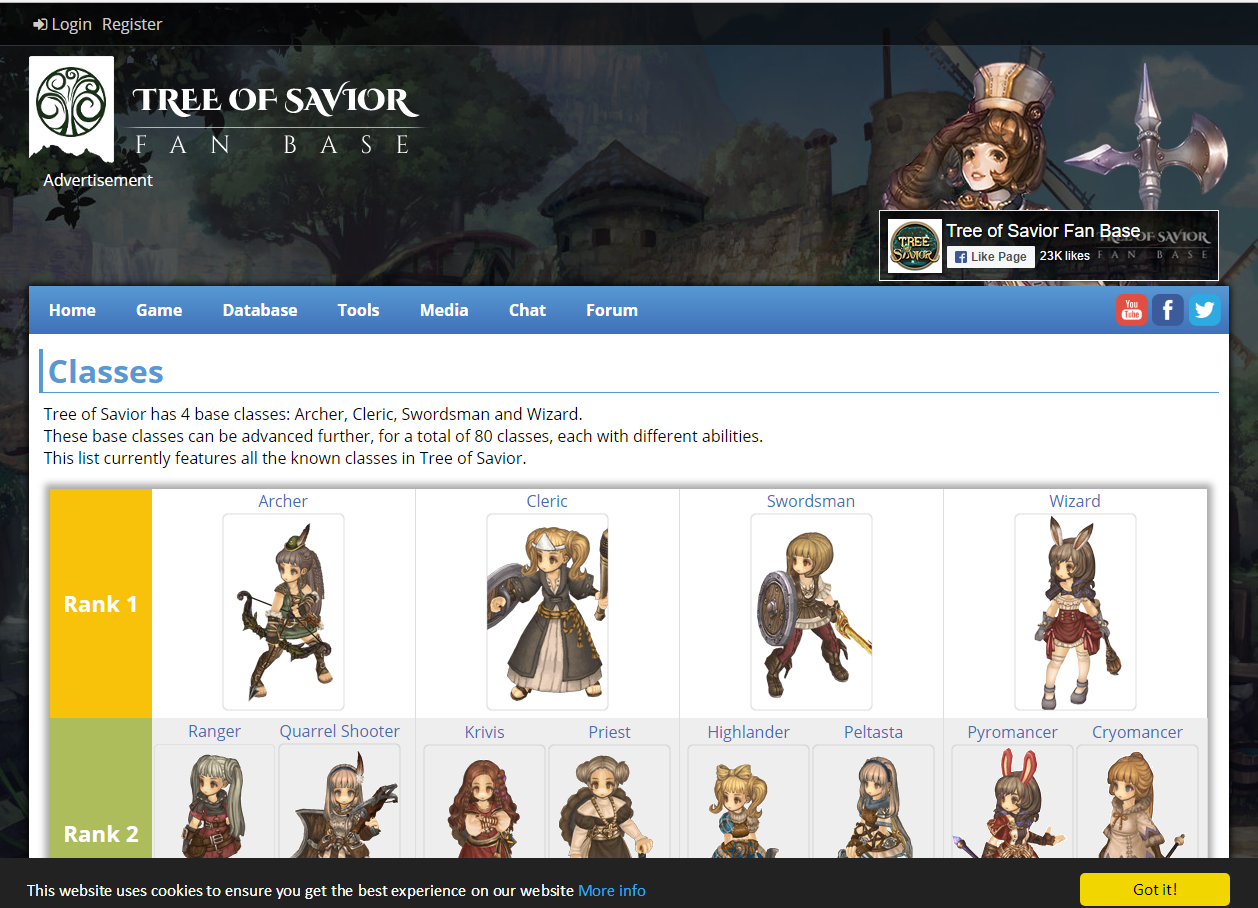Click the Tree of Savior logo emblem
Screen dimensions: 1258x908
click(x=71, y=104)
